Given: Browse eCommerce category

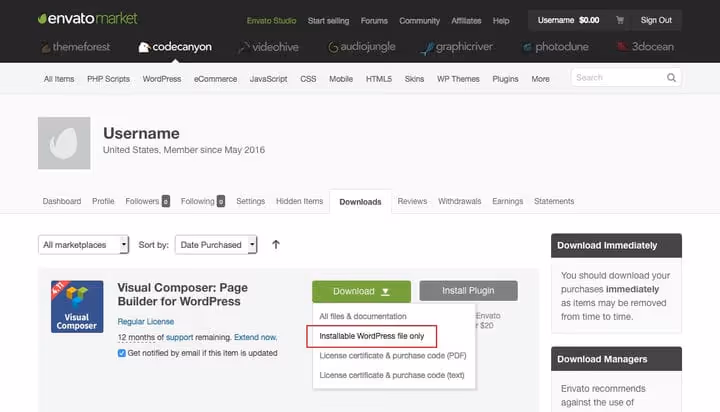Looking at the screenshot, I should (215, 79).
